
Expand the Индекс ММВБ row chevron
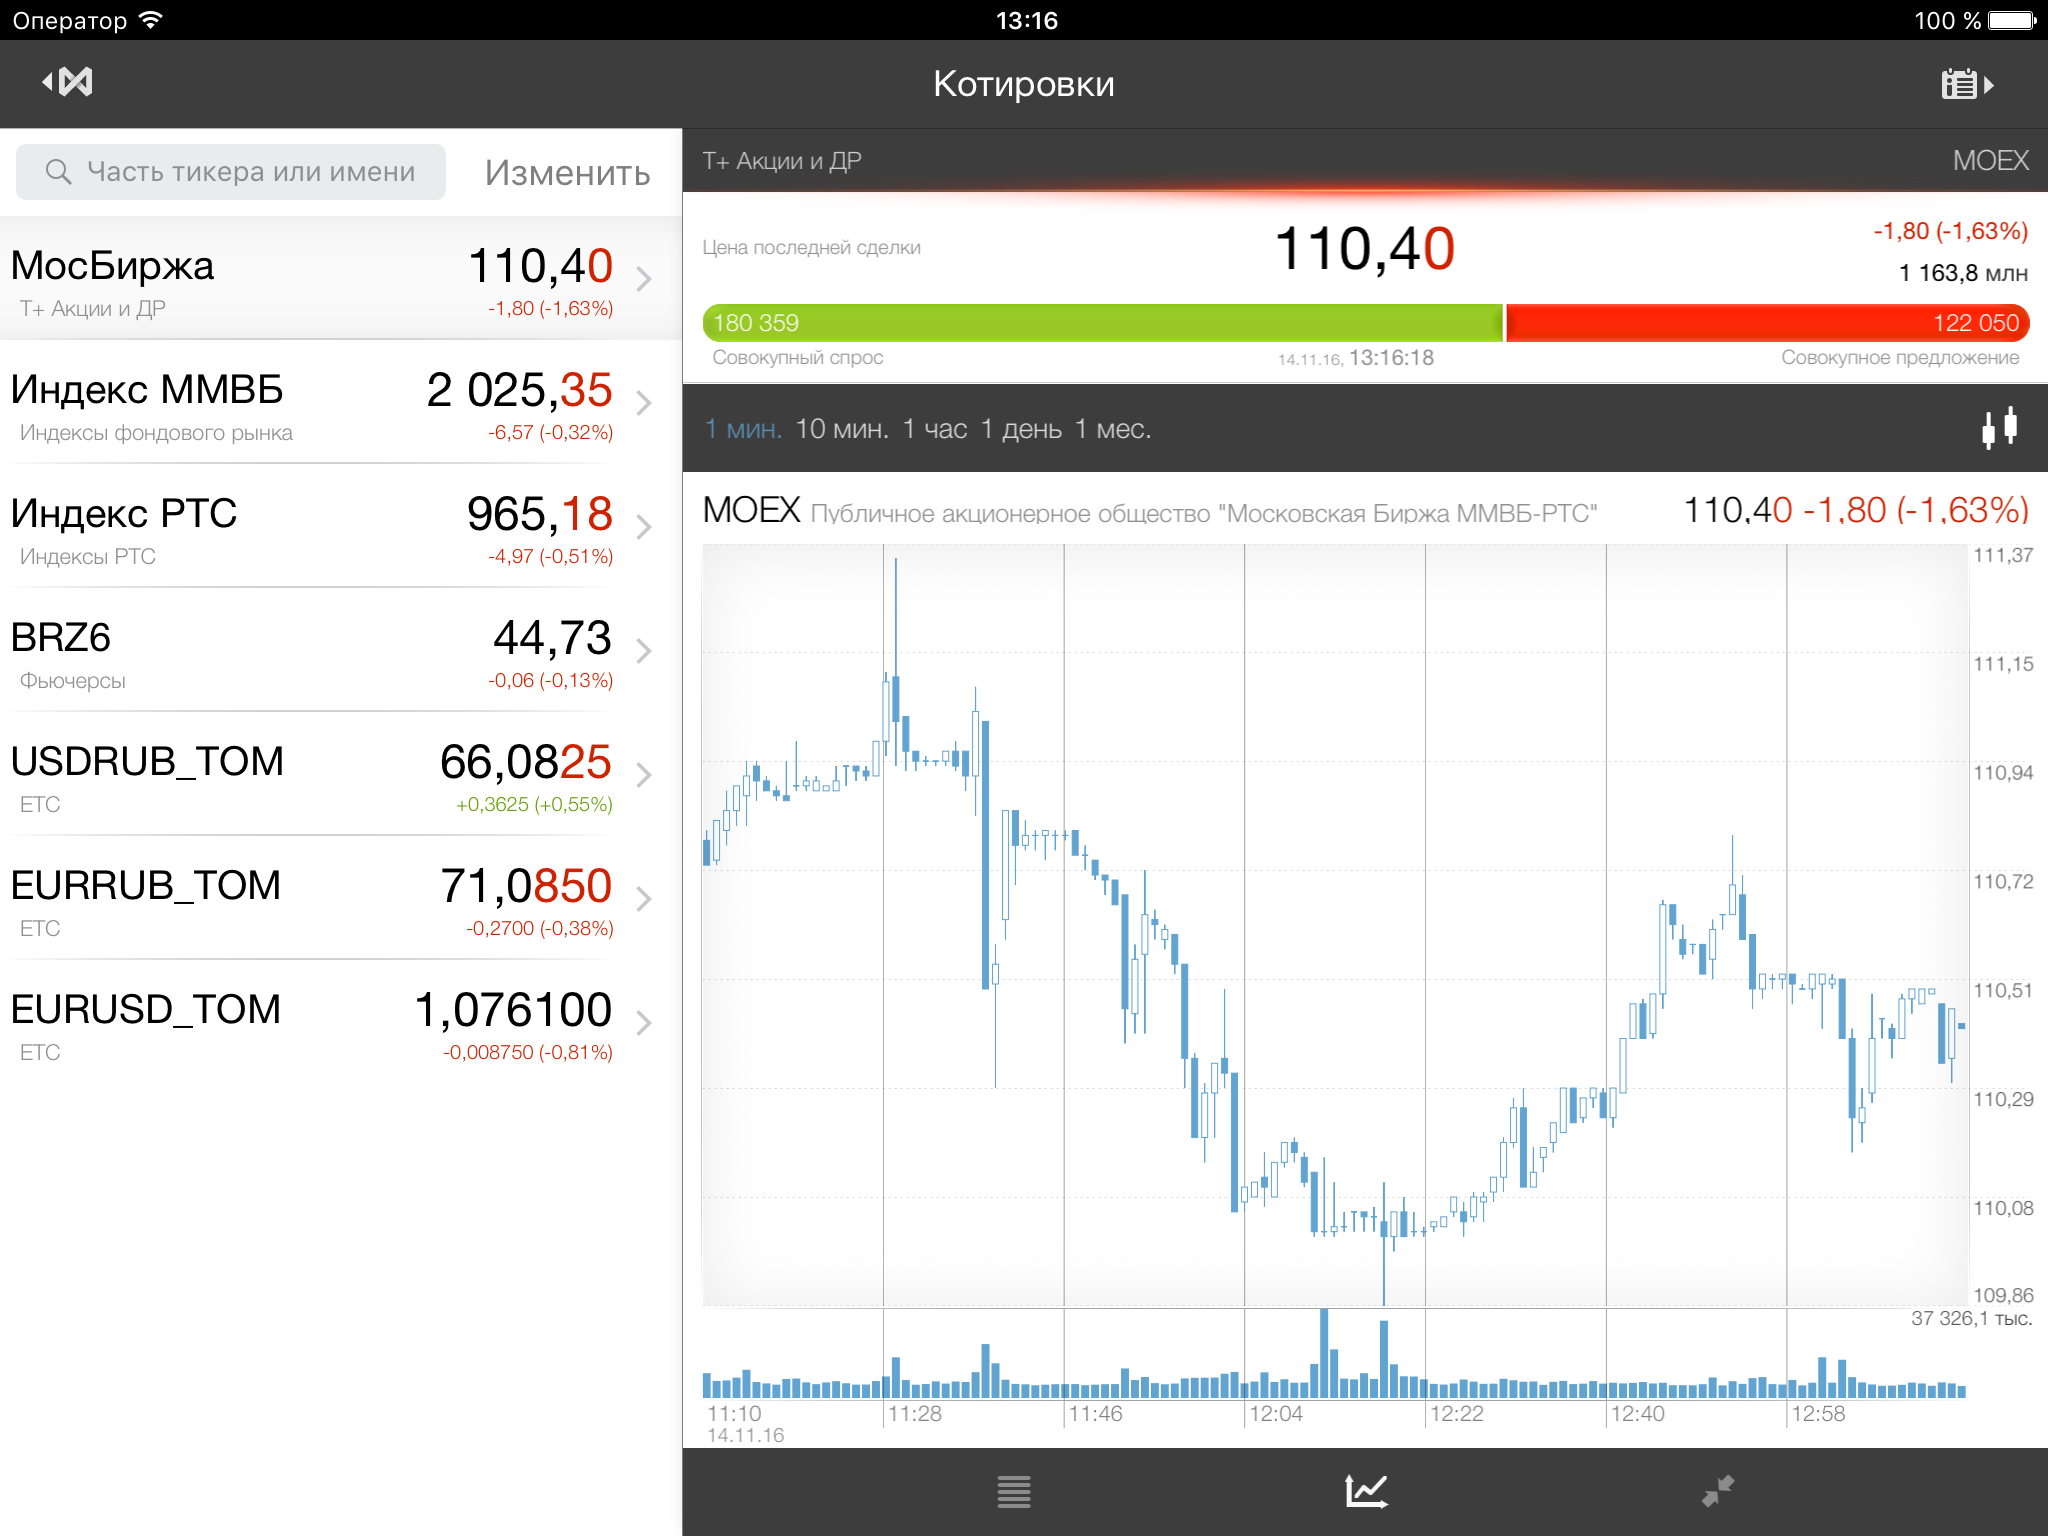tap(644, 403)
